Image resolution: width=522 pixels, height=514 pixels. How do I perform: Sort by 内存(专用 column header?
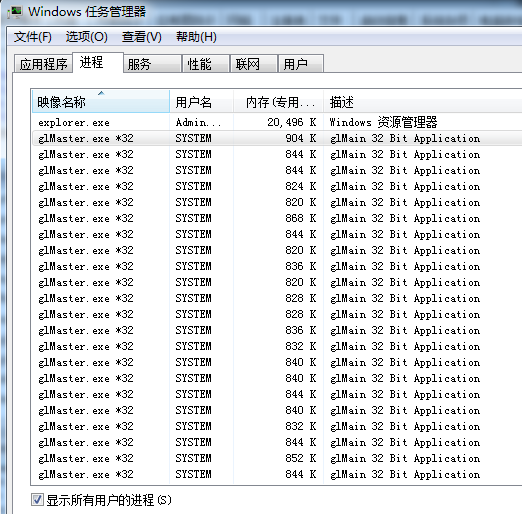(278, 101)
